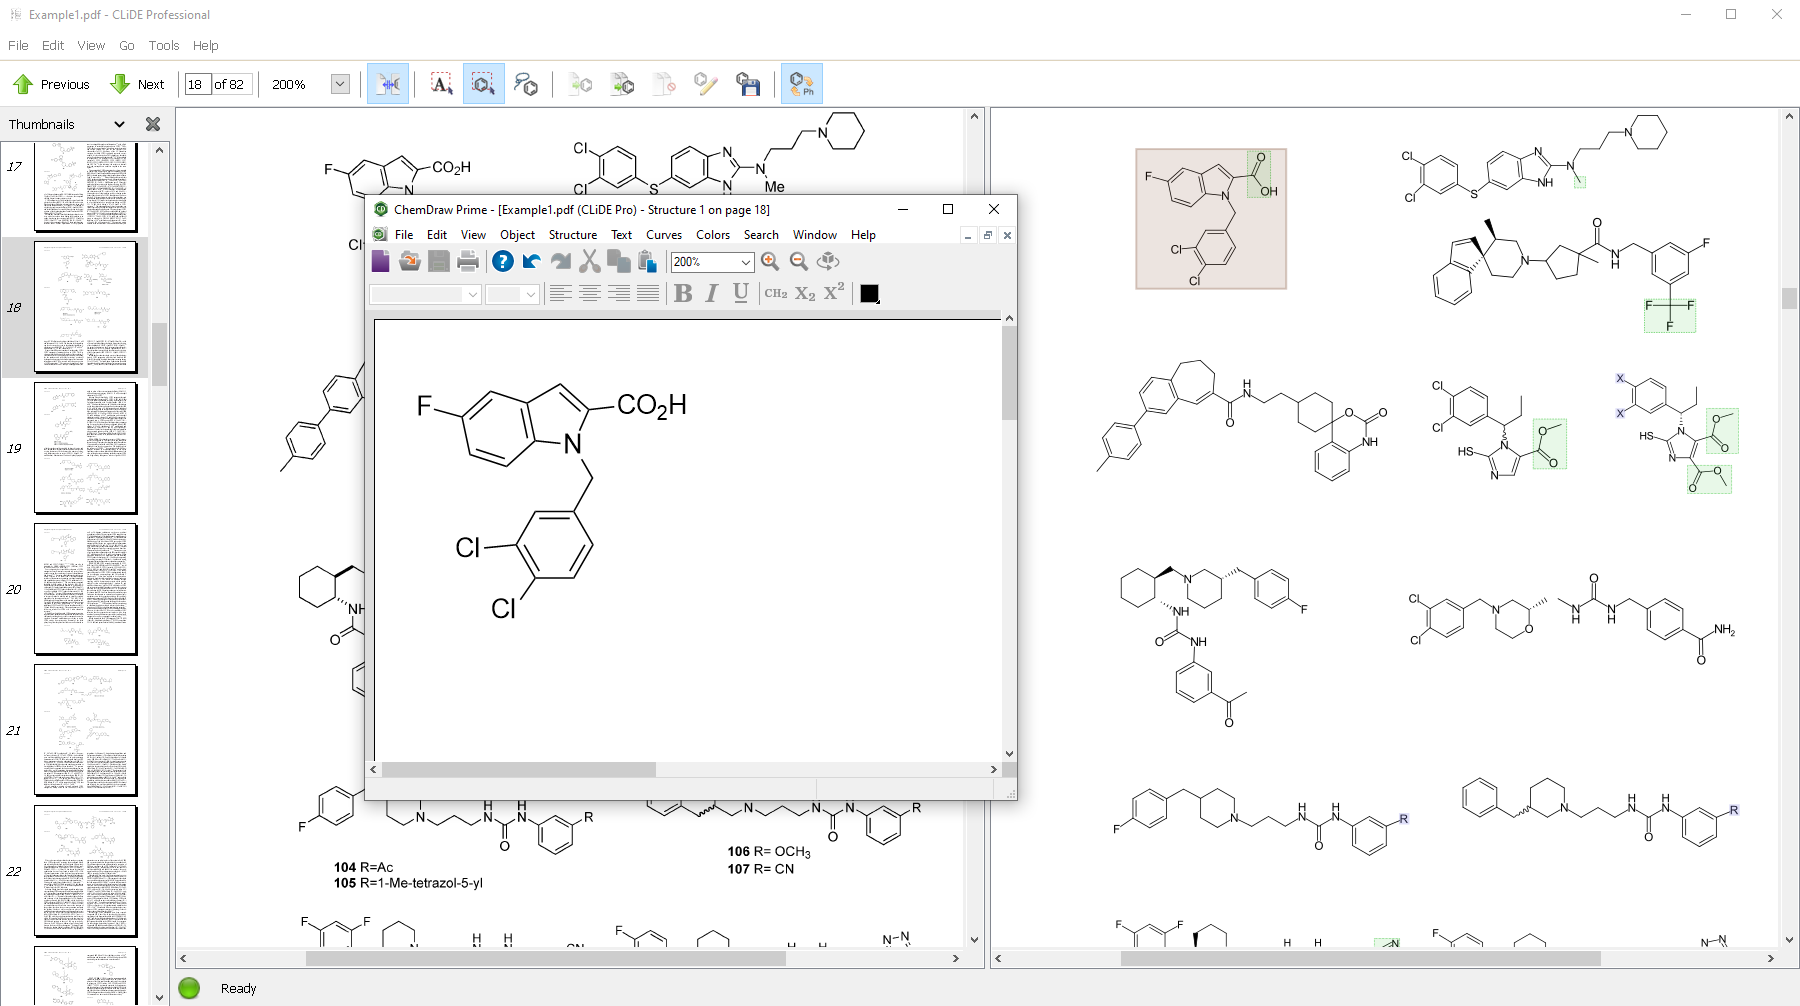Open CLiDE Edit menu
Image resolution: width=1800 pixels, height=1006 pixels.
53,45
